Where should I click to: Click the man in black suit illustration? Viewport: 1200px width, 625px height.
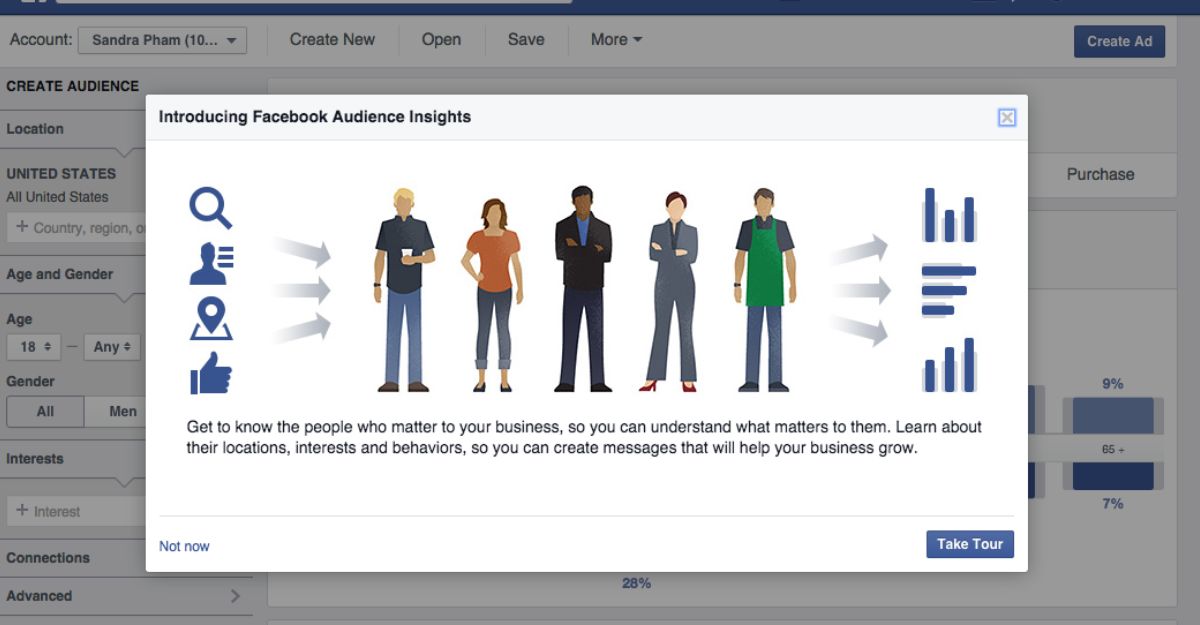click(583, 288)
